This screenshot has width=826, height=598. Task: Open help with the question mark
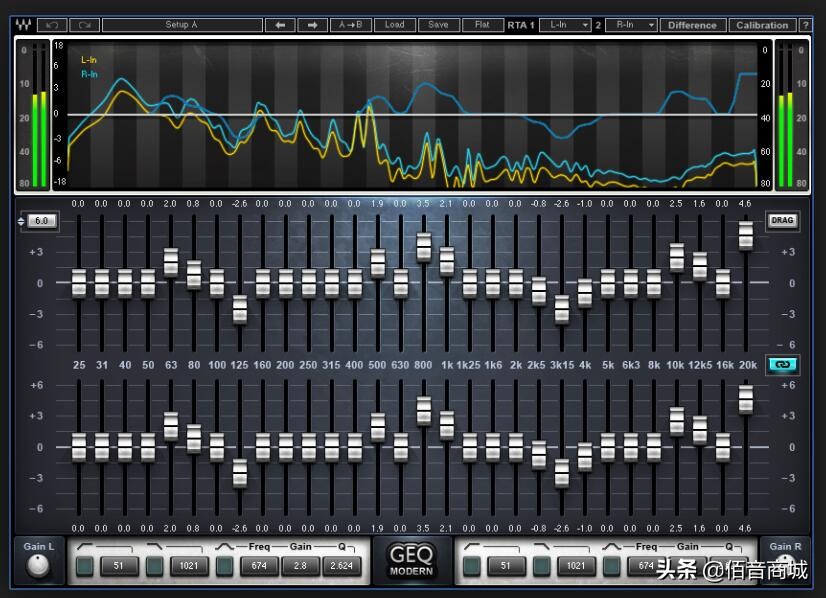click(805, 25)
